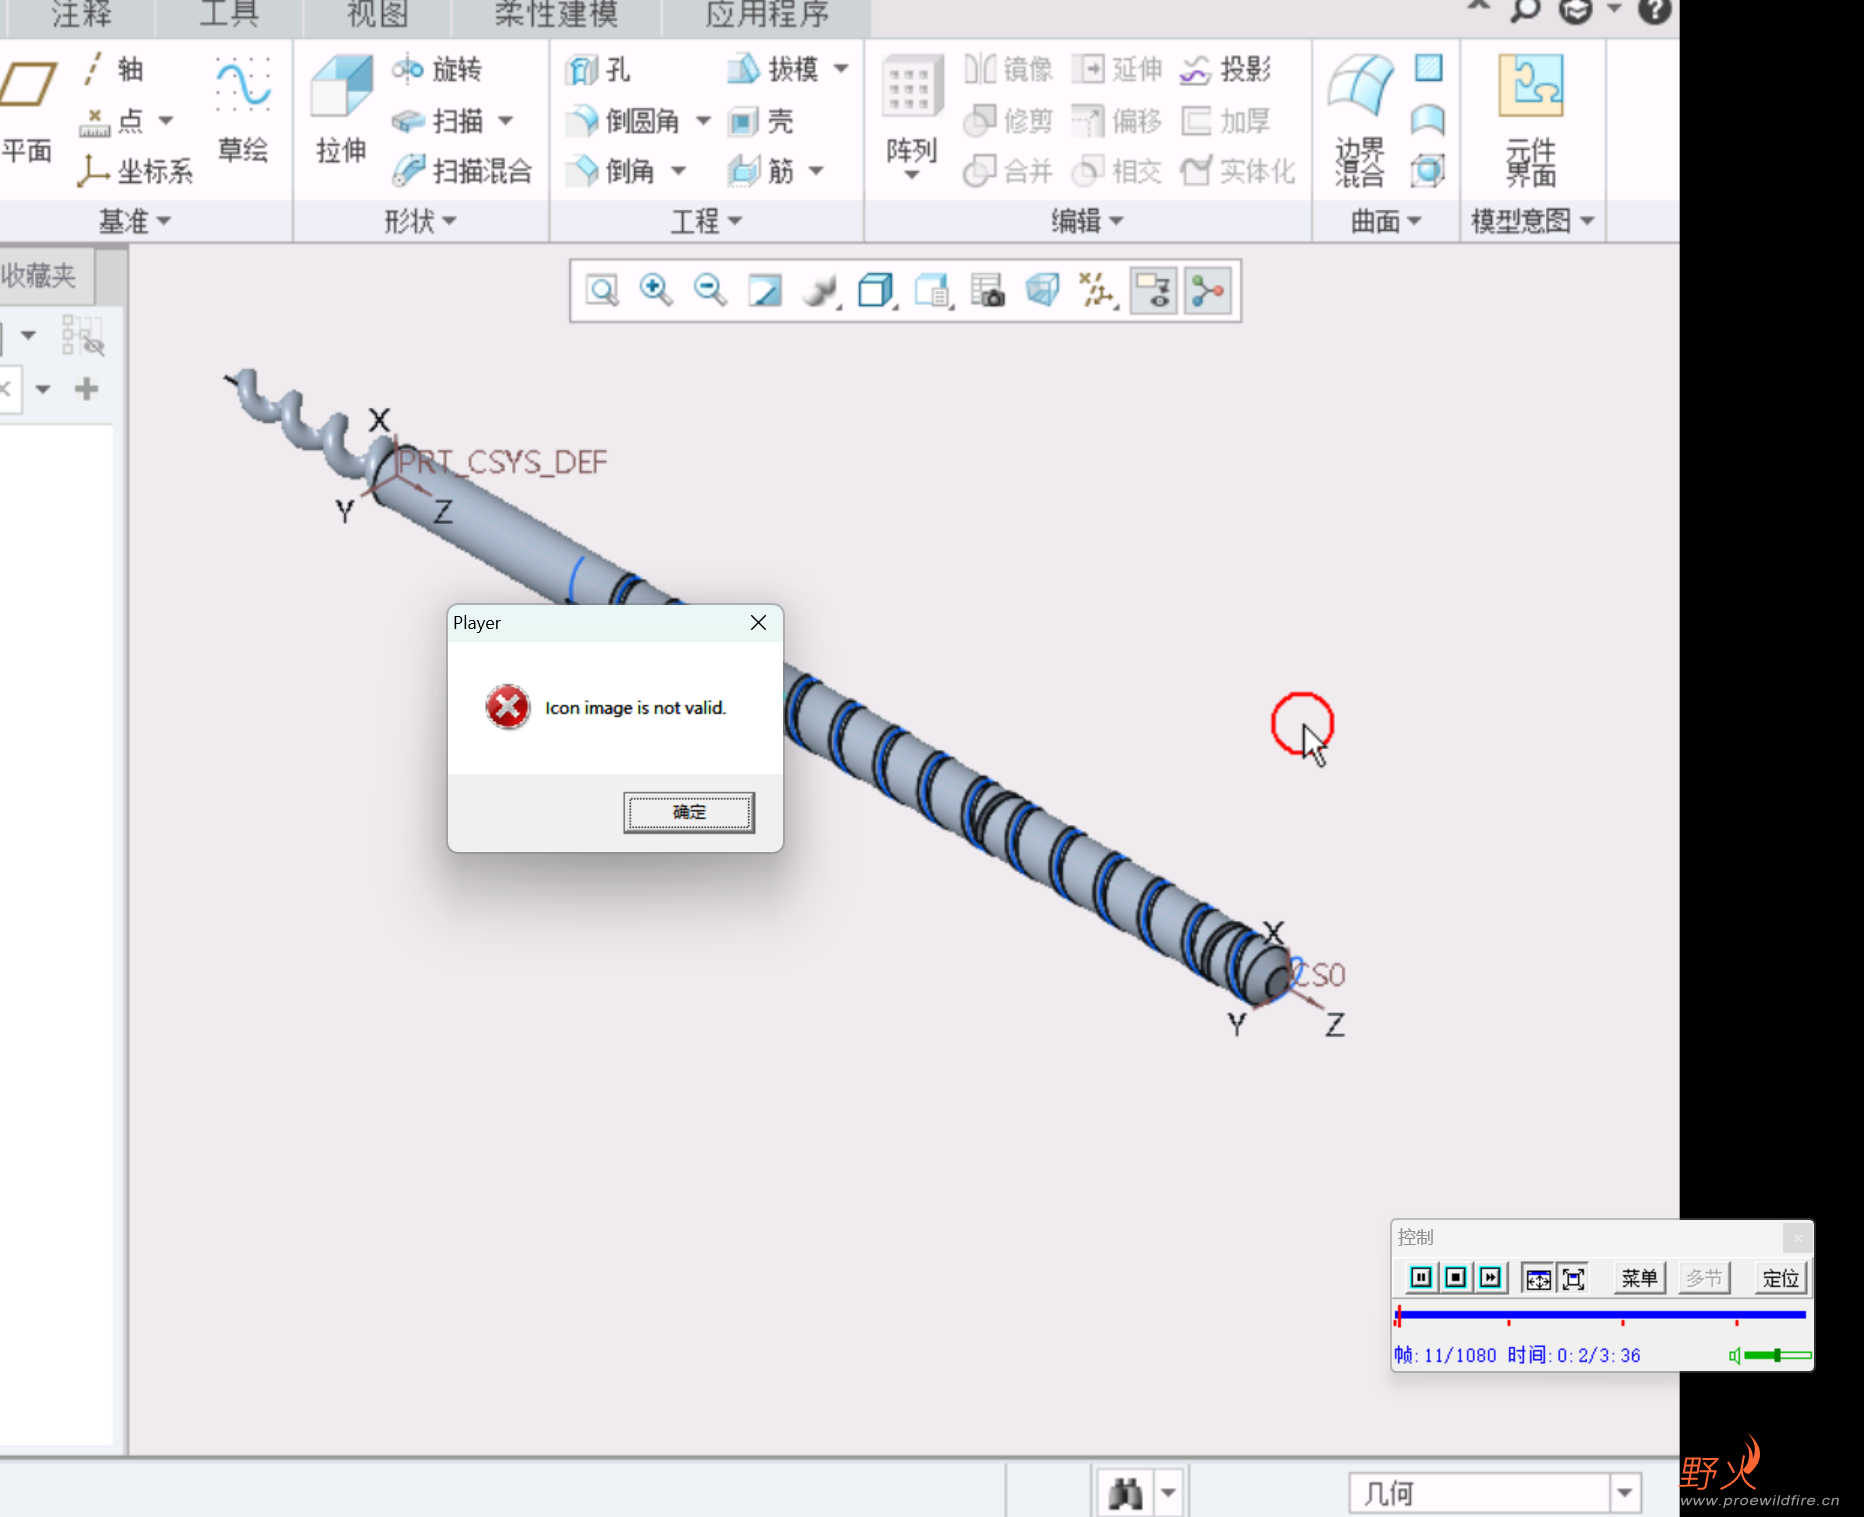Click the binoculars find icon in status bar
This screenshot has width=1864, height=1517.
(1125, 1494)
